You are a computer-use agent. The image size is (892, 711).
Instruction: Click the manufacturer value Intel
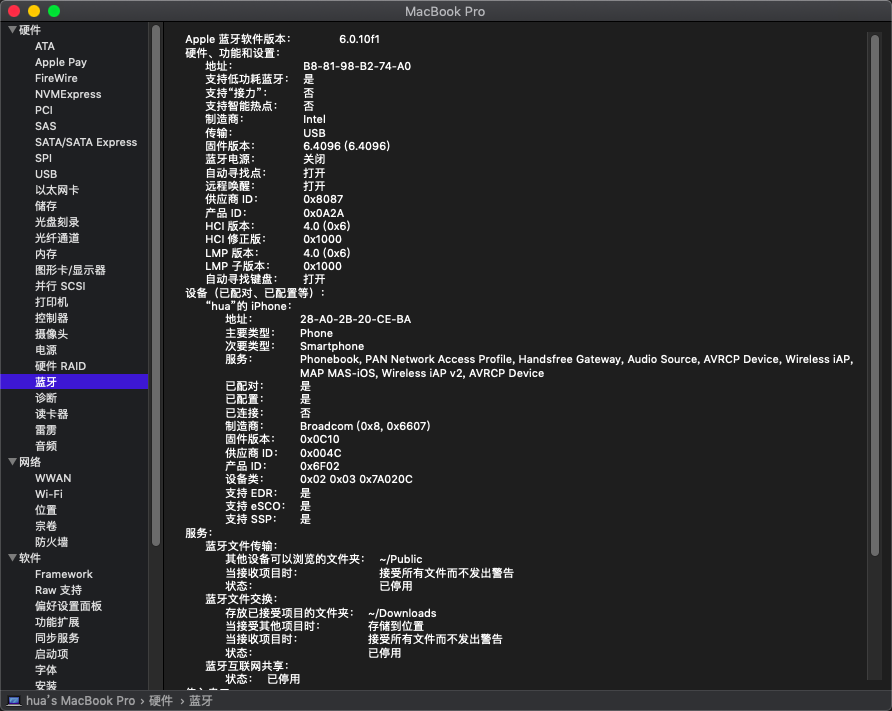click(314, 119)
